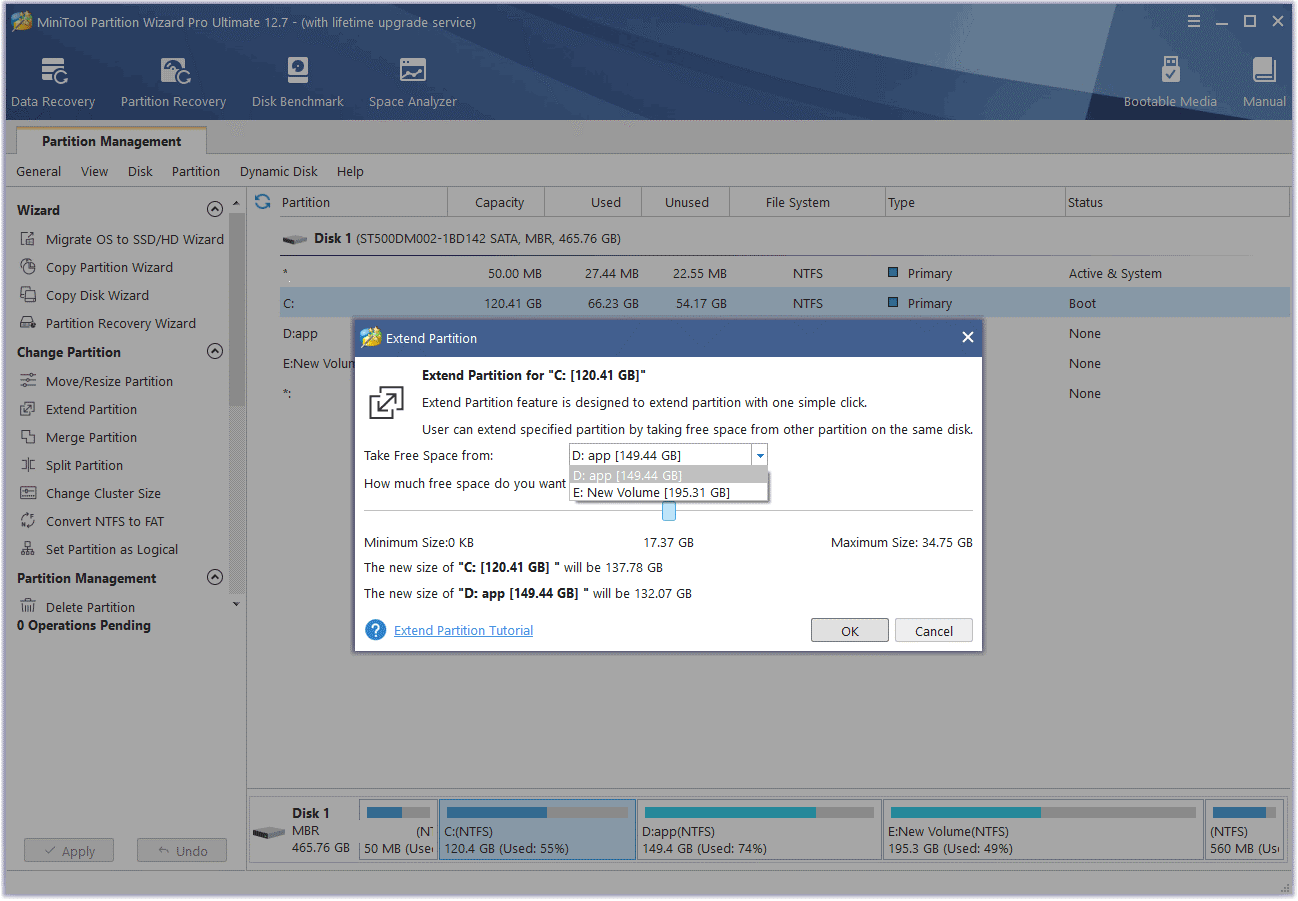Launch Copy Disk Wizard
Viewport: 1298px width, 901px height.
(84, 295)
